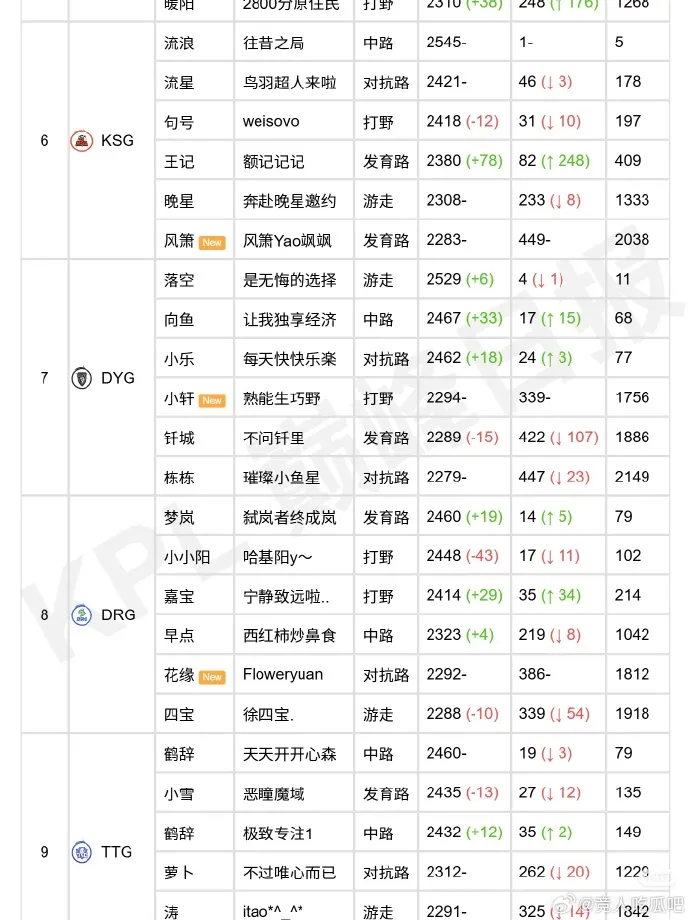Image resolution: width=690 pixels, height=920 pixels.
Task: Click the game ID Floweryuan
Action: tap(283, 675)
